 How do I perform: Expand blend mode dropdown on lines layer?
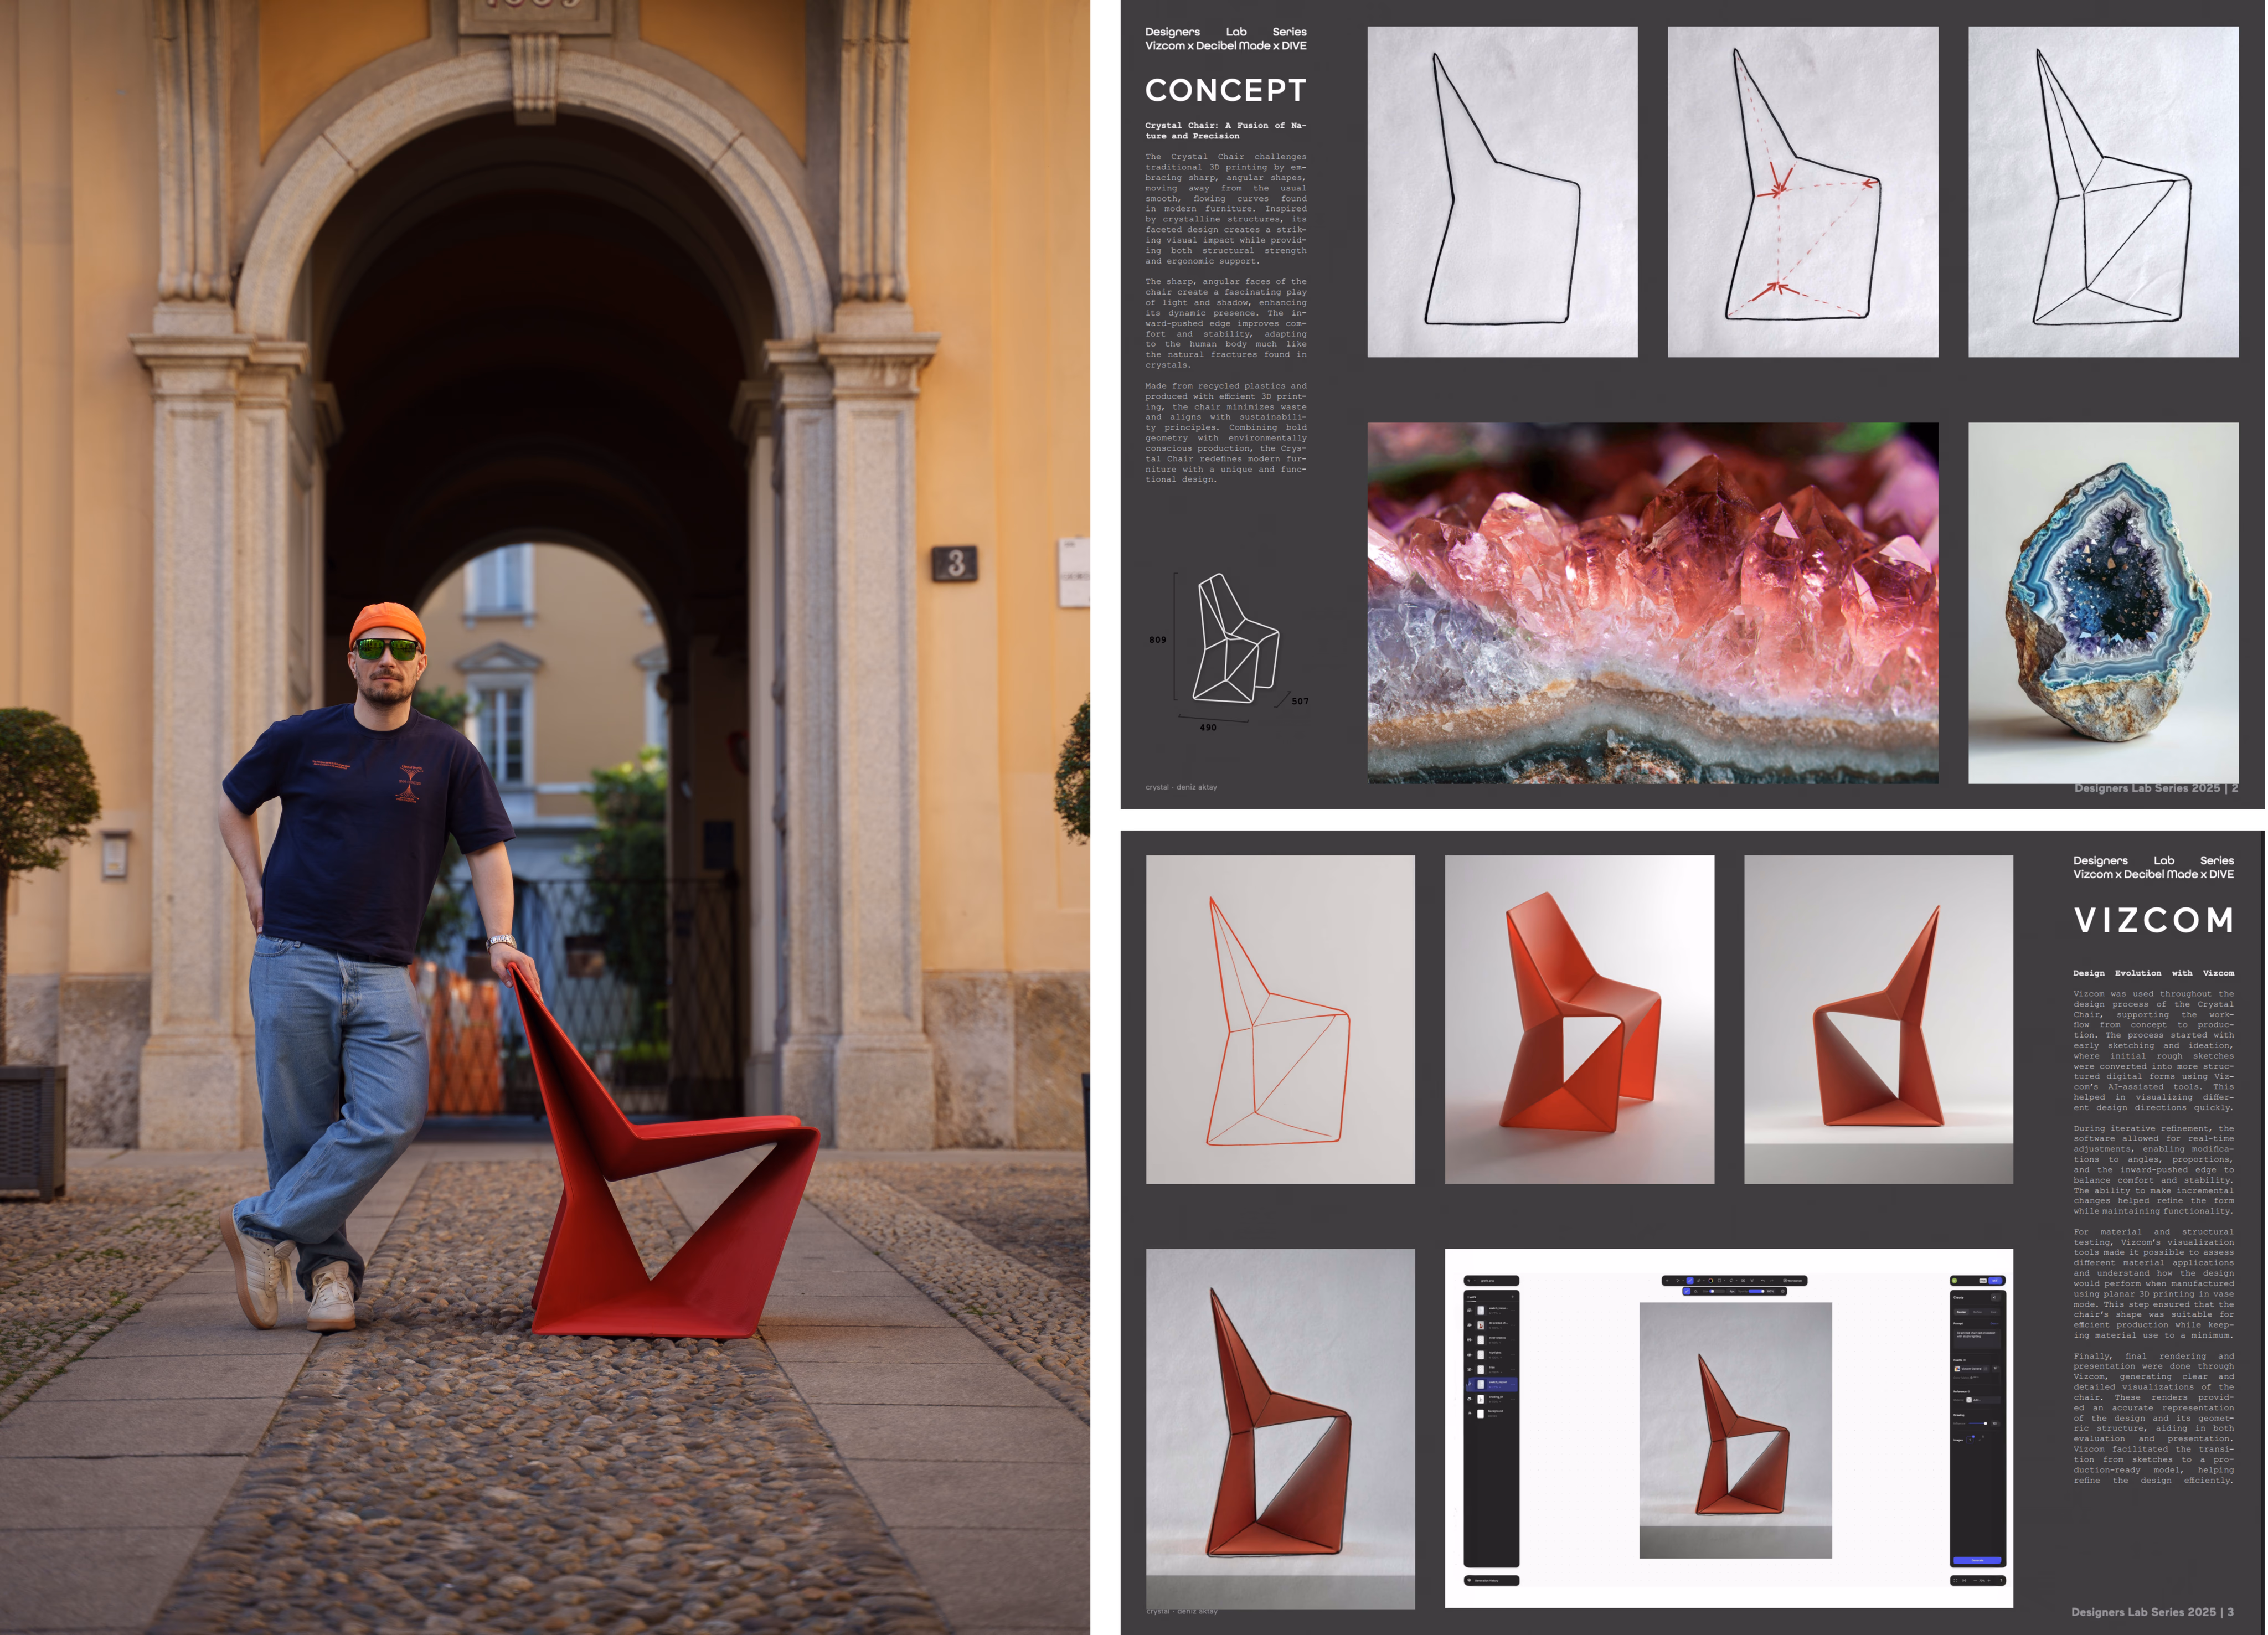pos(1502,1373)
